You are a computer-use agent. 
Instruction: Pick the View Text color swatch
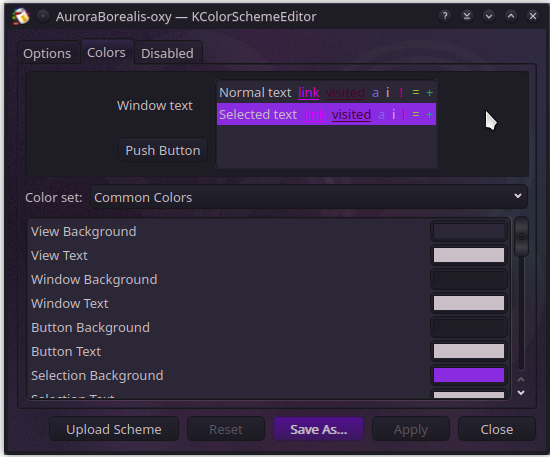point(469,255)
